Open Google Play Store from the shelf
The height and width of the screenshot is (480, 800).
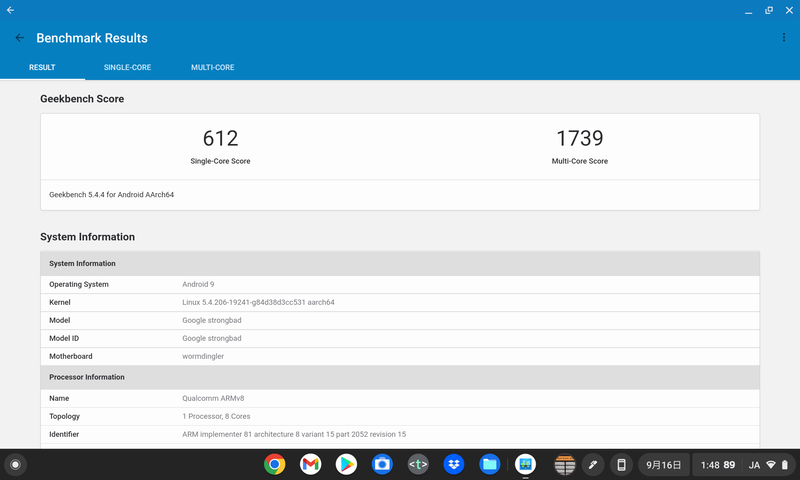click(x=346, y=465)
